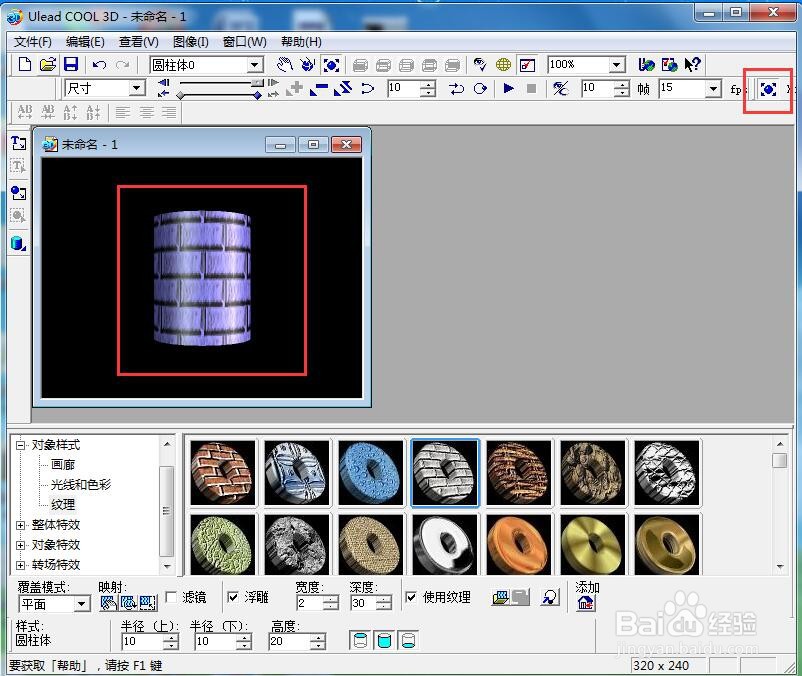Collapse the 对象样式 tree node
Viewport: 802px width, 676px height.
point(20,445)
